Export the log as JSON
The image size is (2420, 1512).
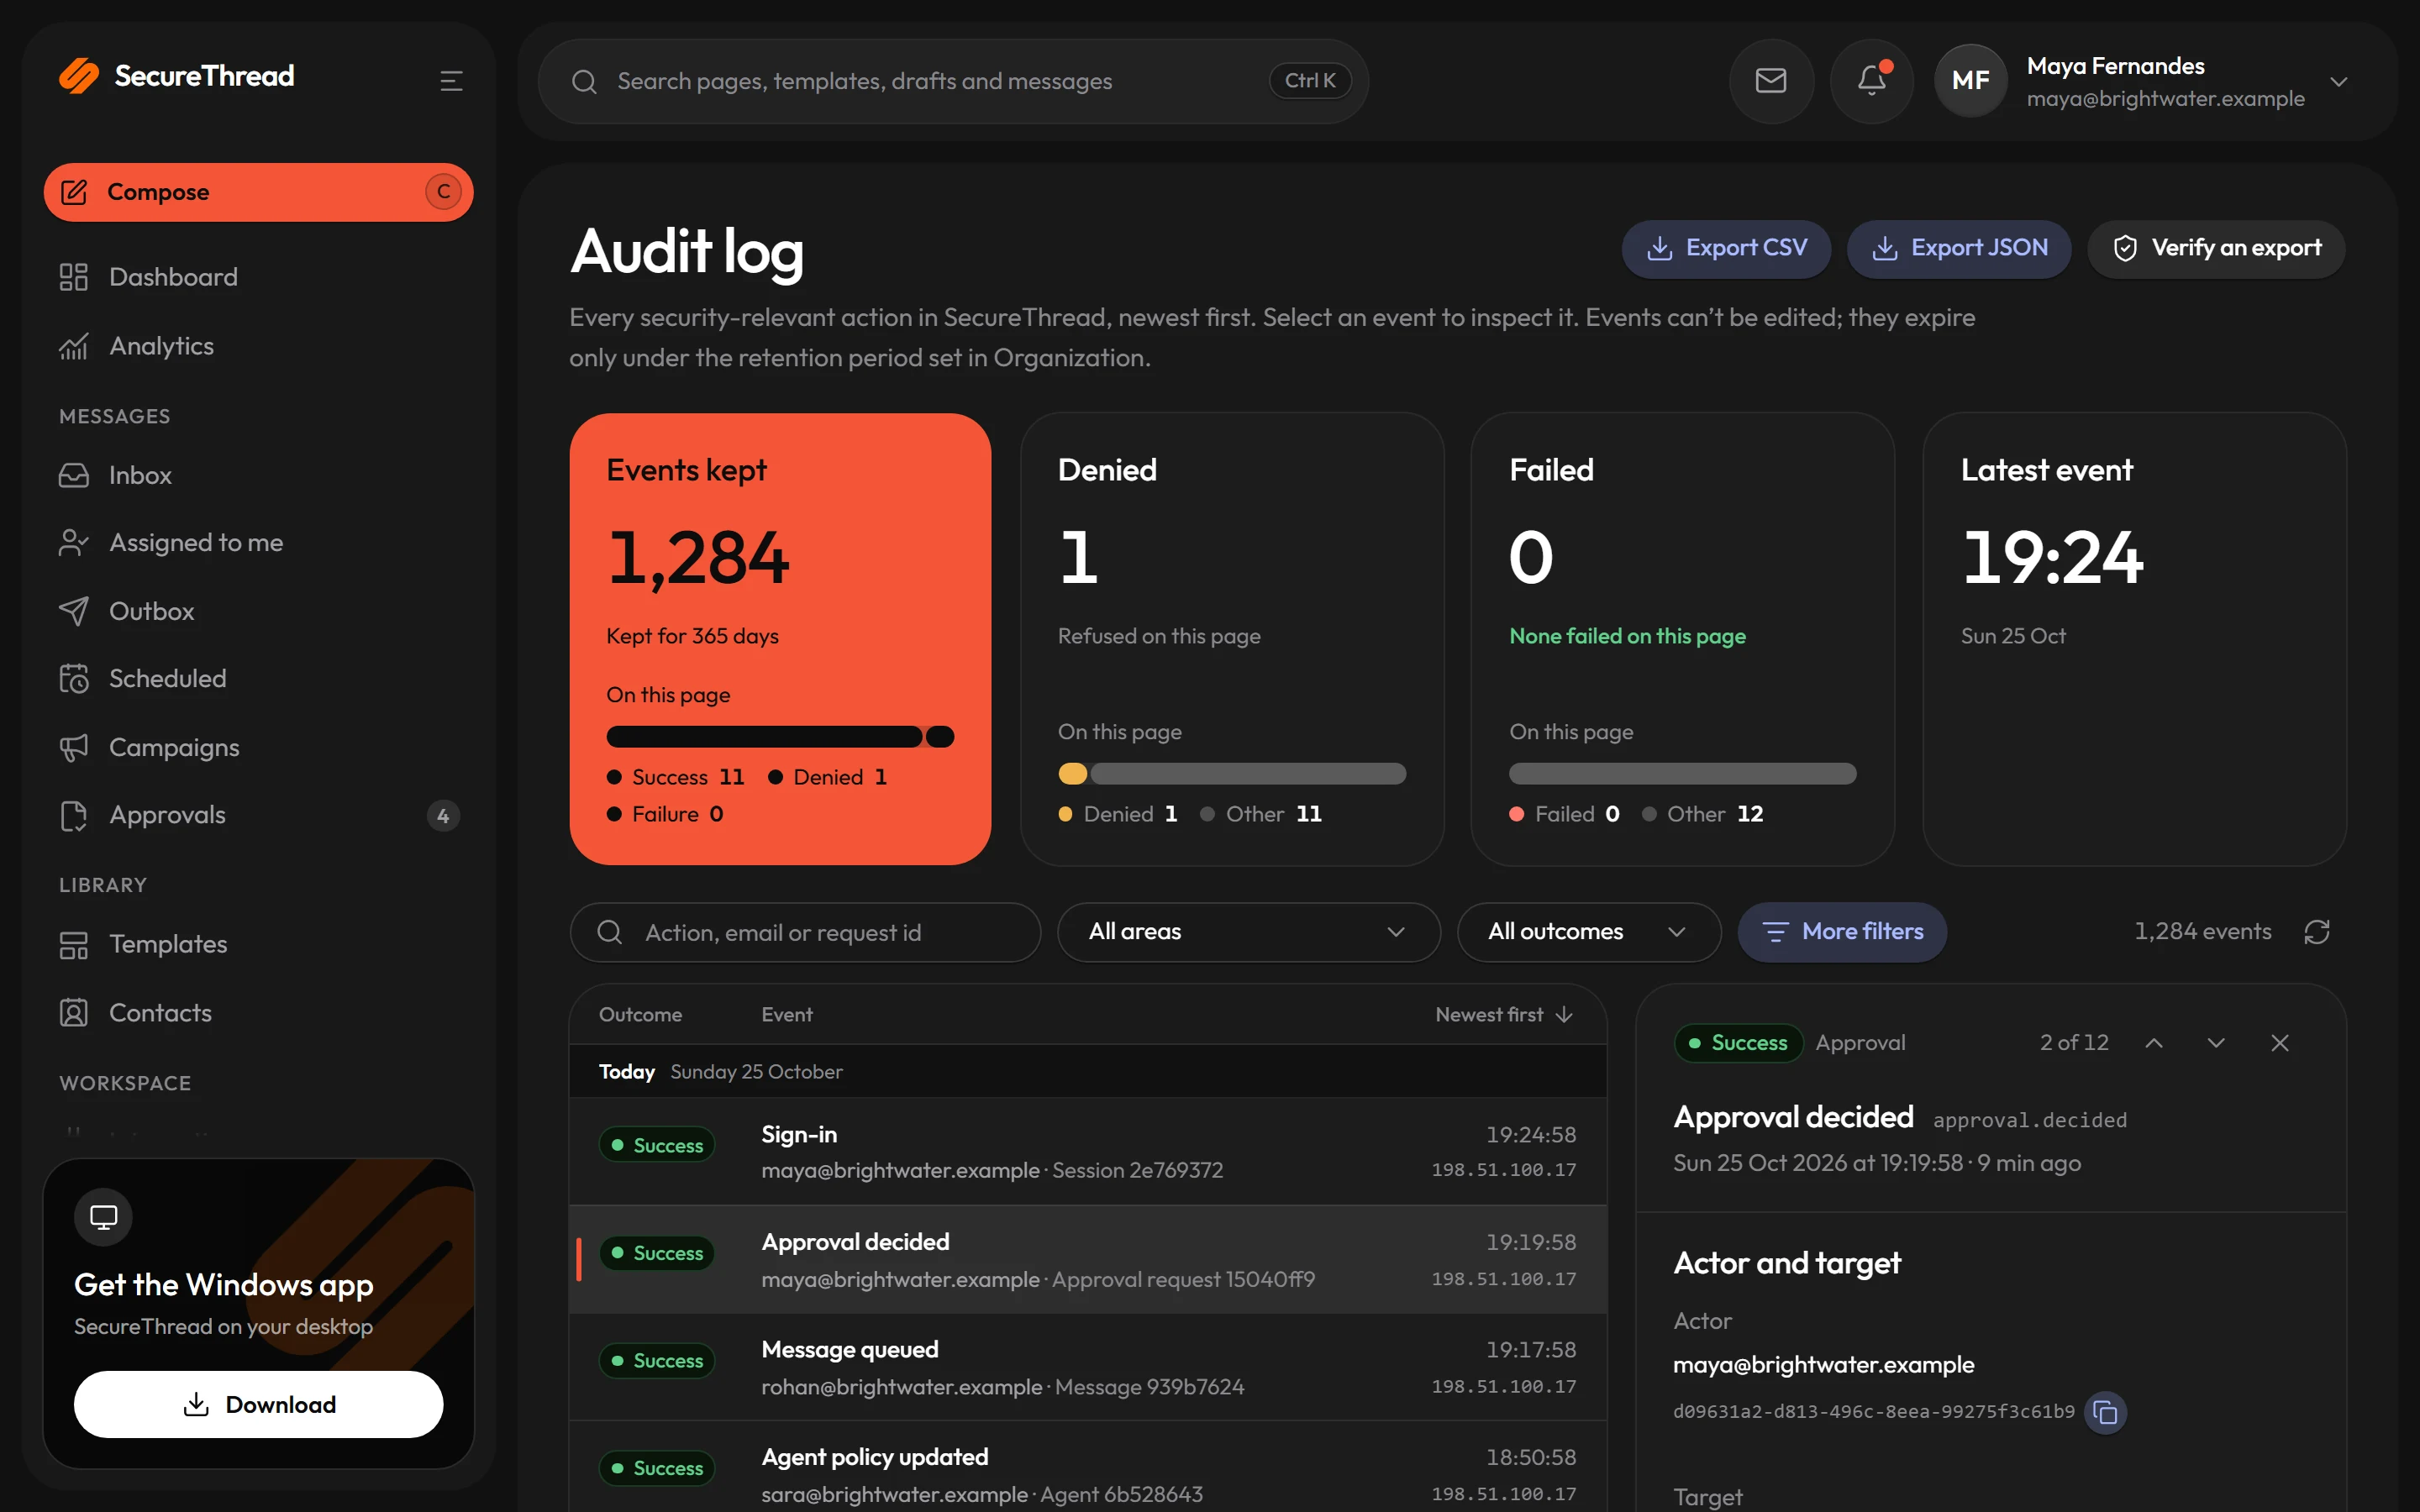pos(1958,248)
